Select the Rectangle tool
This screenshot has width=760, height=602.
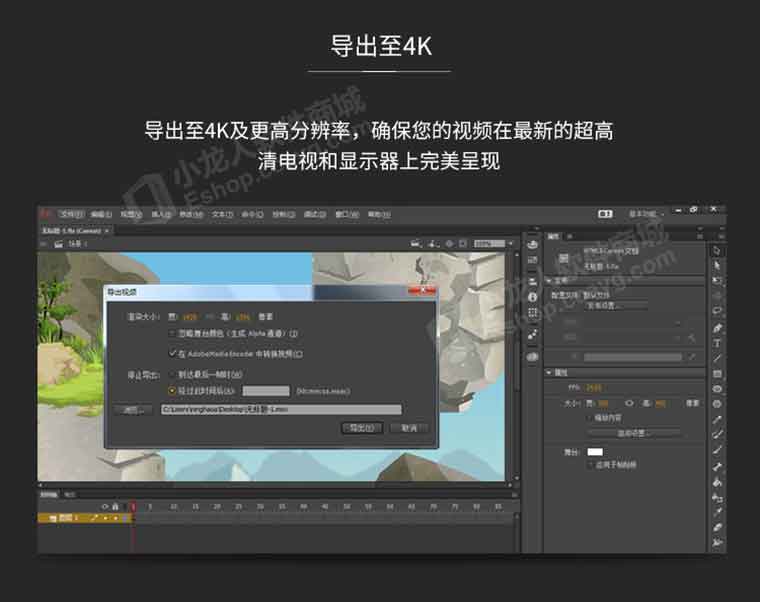click(718, 373)
